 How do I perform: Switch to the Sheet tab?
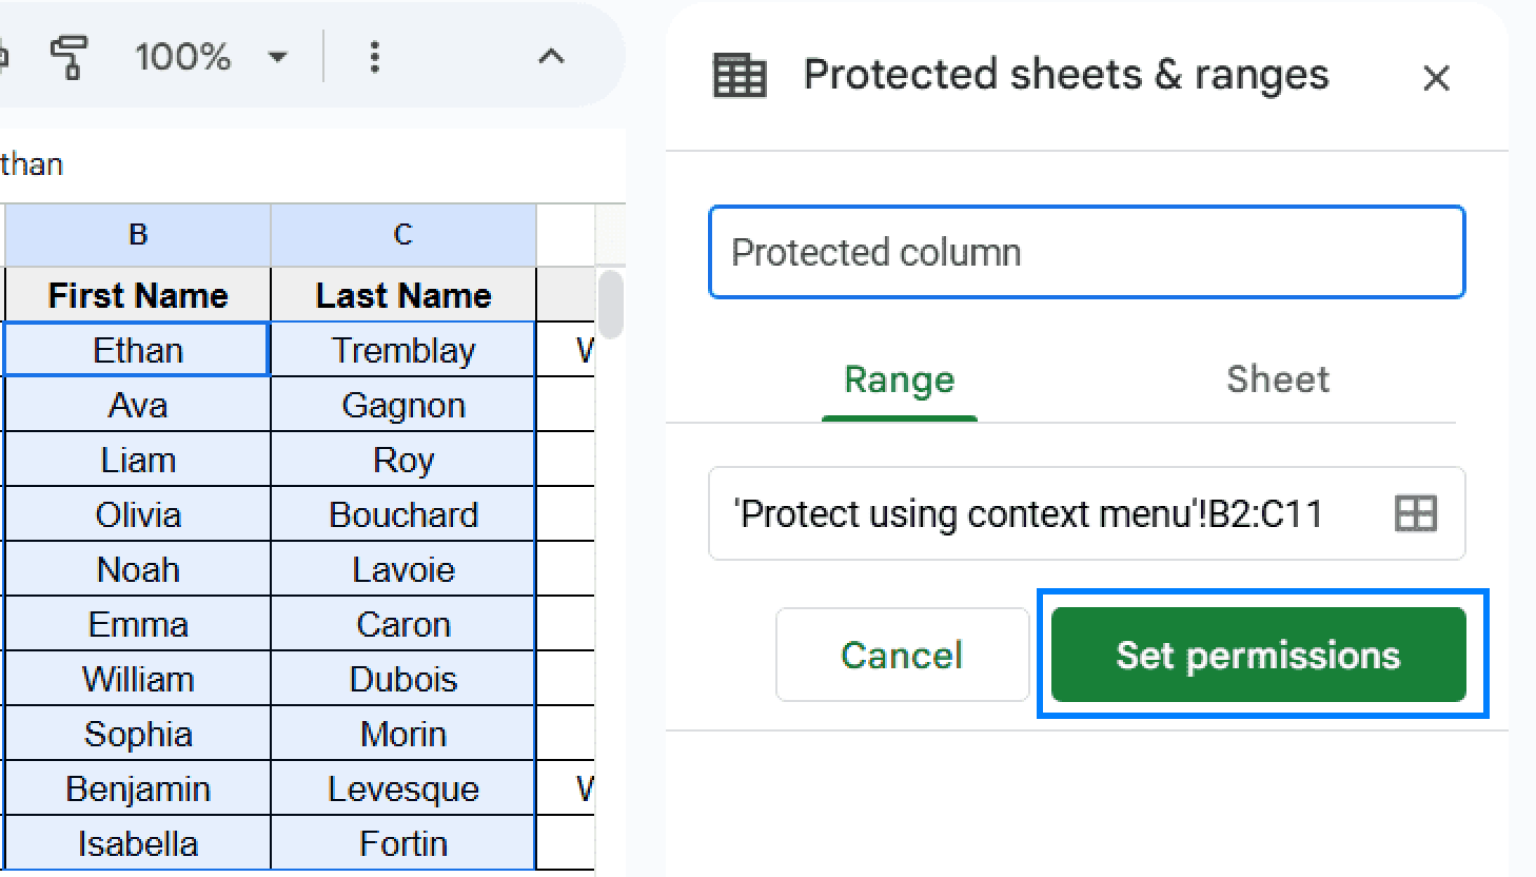pyautogui.click(x=1277, y=380)
